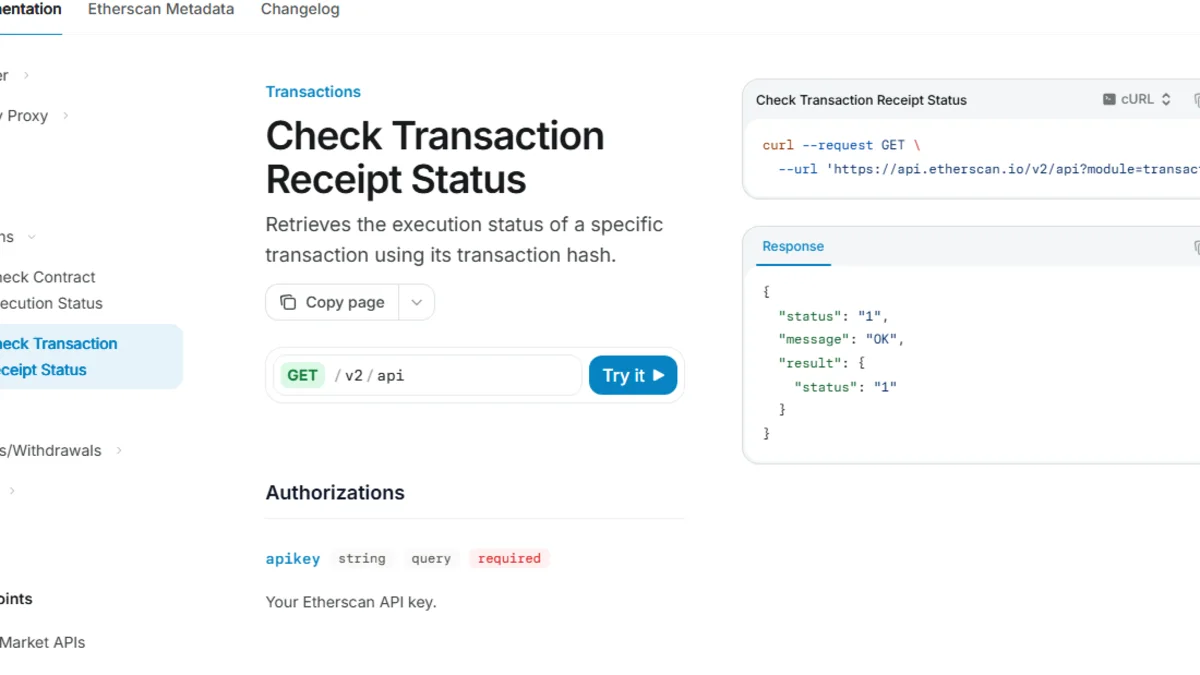Select the Response tab
Viewport: 1200px width, 675px height.
pyautogui.click(x=793, y=246)
